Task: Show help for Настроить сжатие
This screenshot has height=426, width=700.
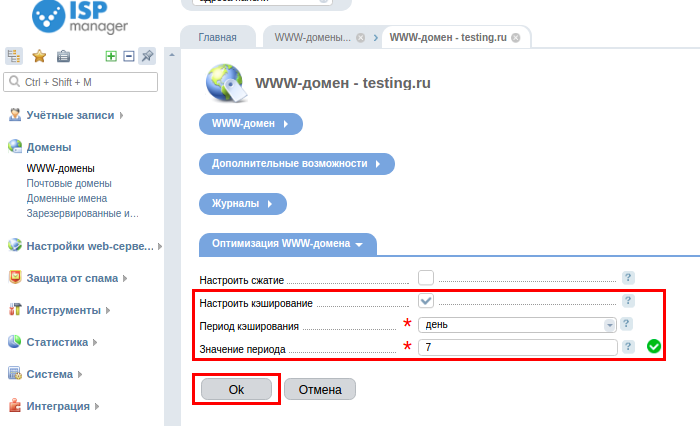Action: click(x=628, y=278)
